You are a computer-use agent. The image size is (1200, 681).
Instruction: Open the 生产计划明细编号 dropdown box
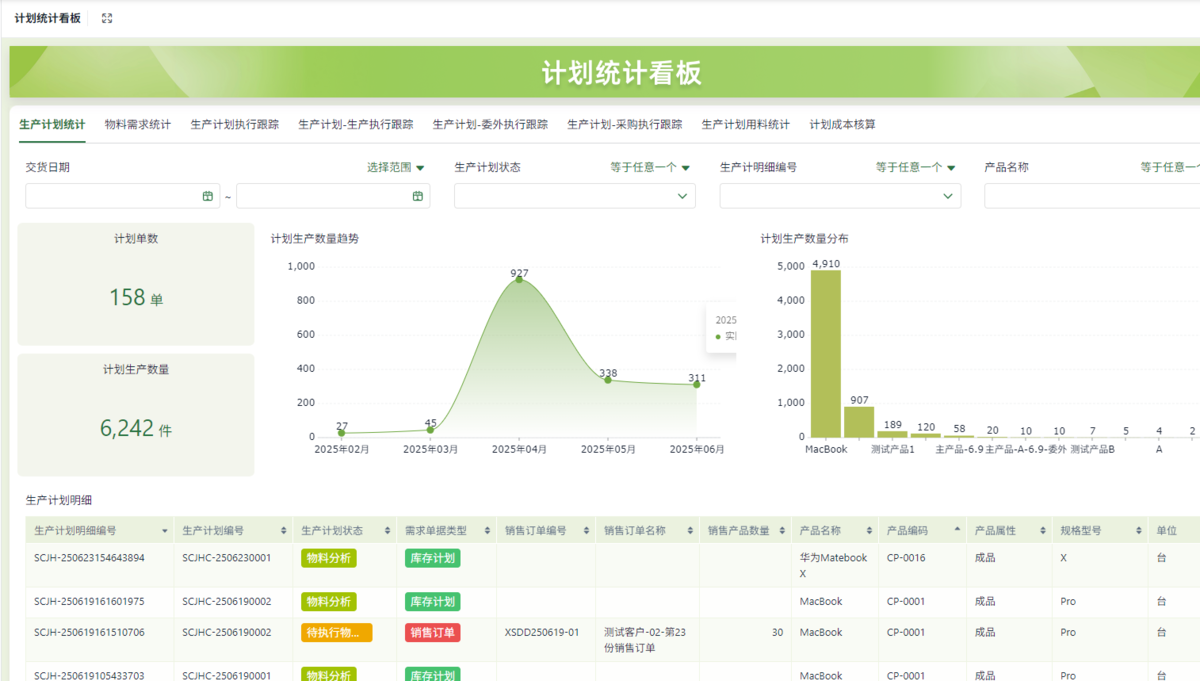(x=840, y=196)
